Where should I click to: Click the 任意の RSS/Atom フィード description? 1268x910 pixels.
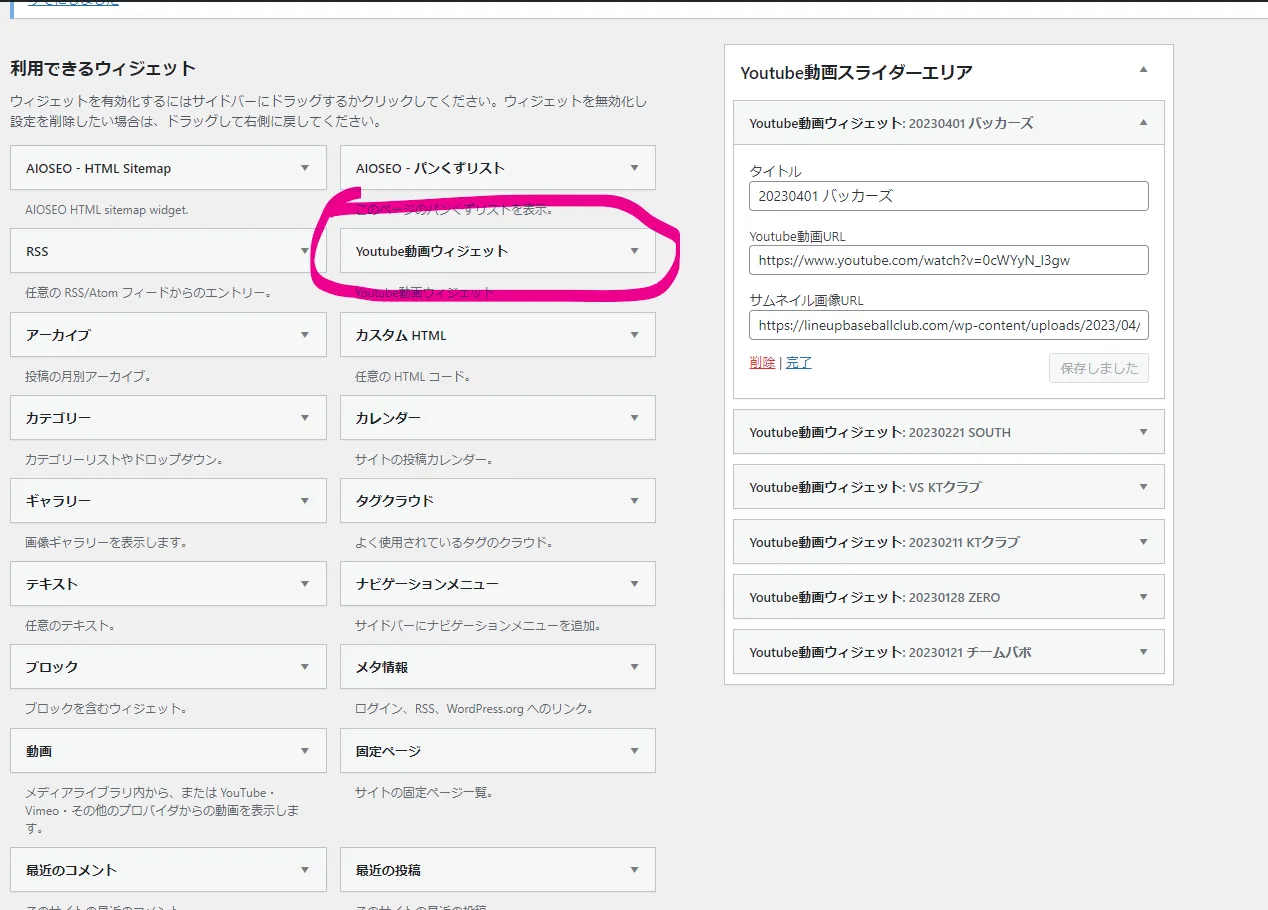point(148,293)
